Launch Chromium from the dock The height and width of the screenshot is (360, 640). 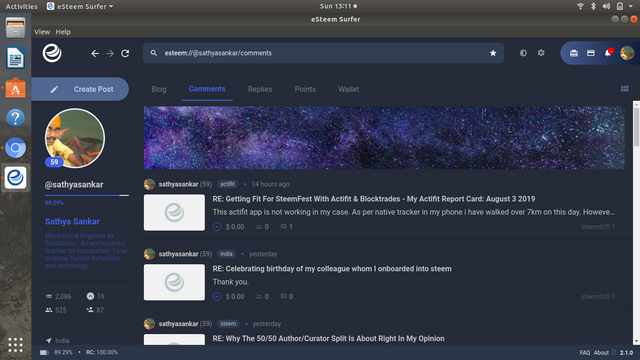[x=16, y=148]
